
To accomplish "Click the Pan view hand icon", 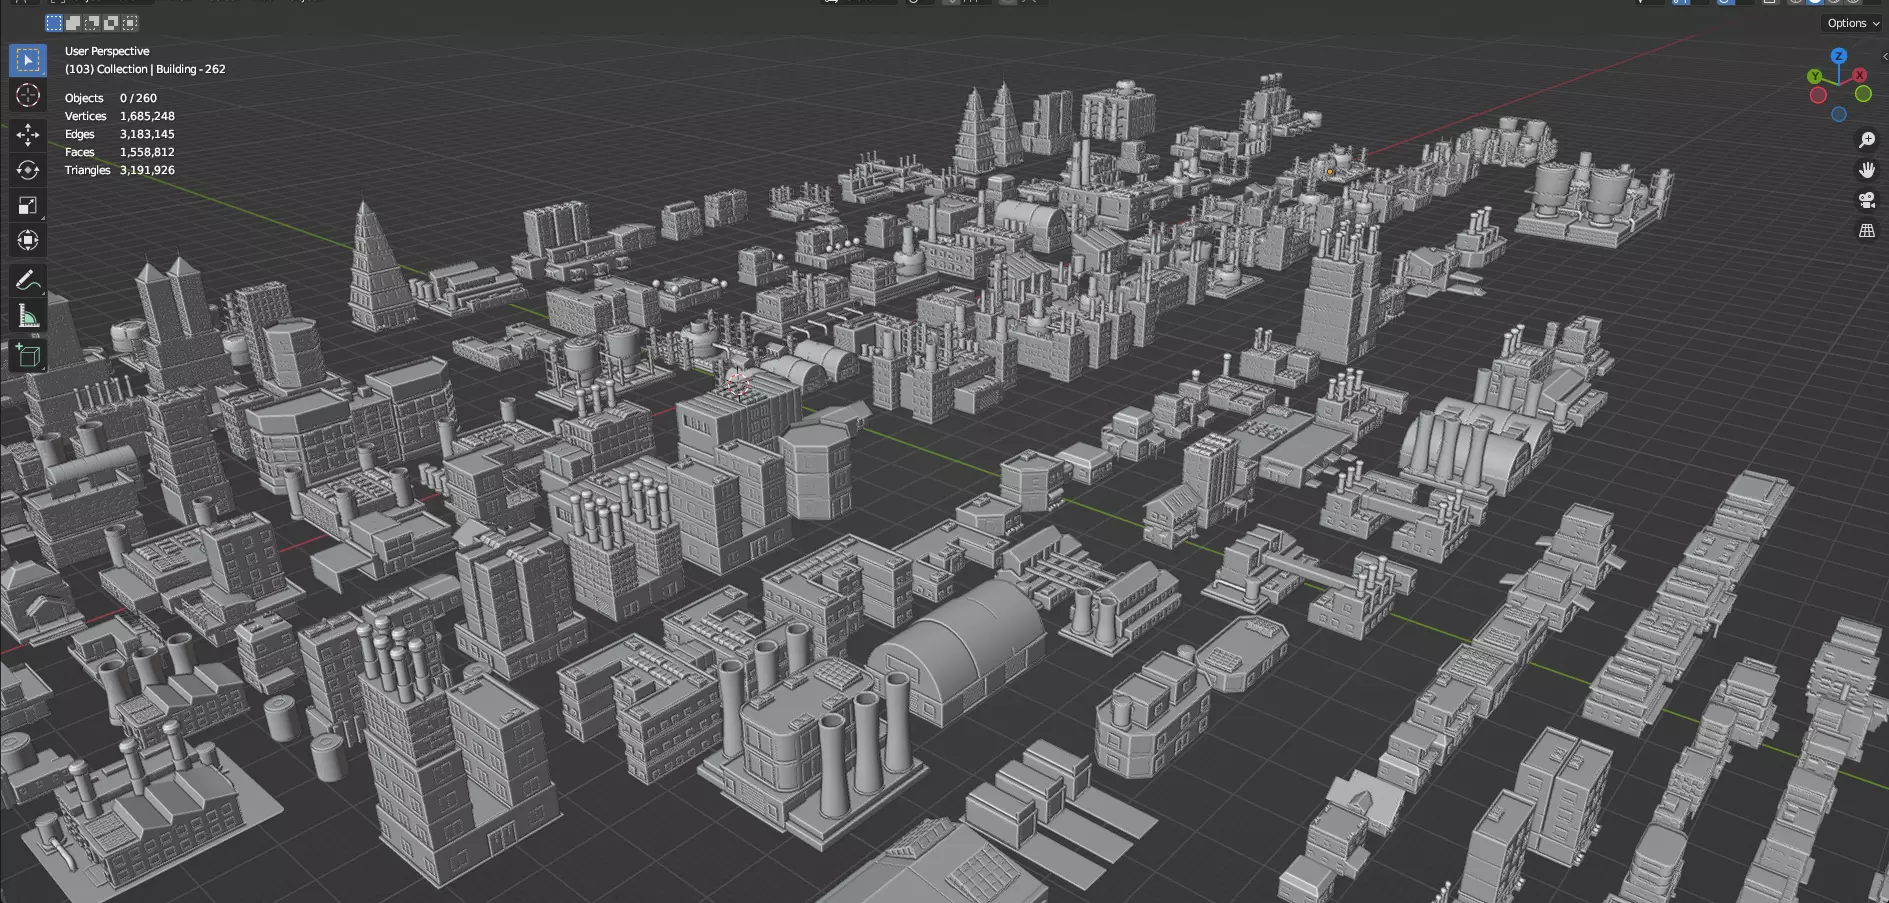I will click(x=1867, y=170).
